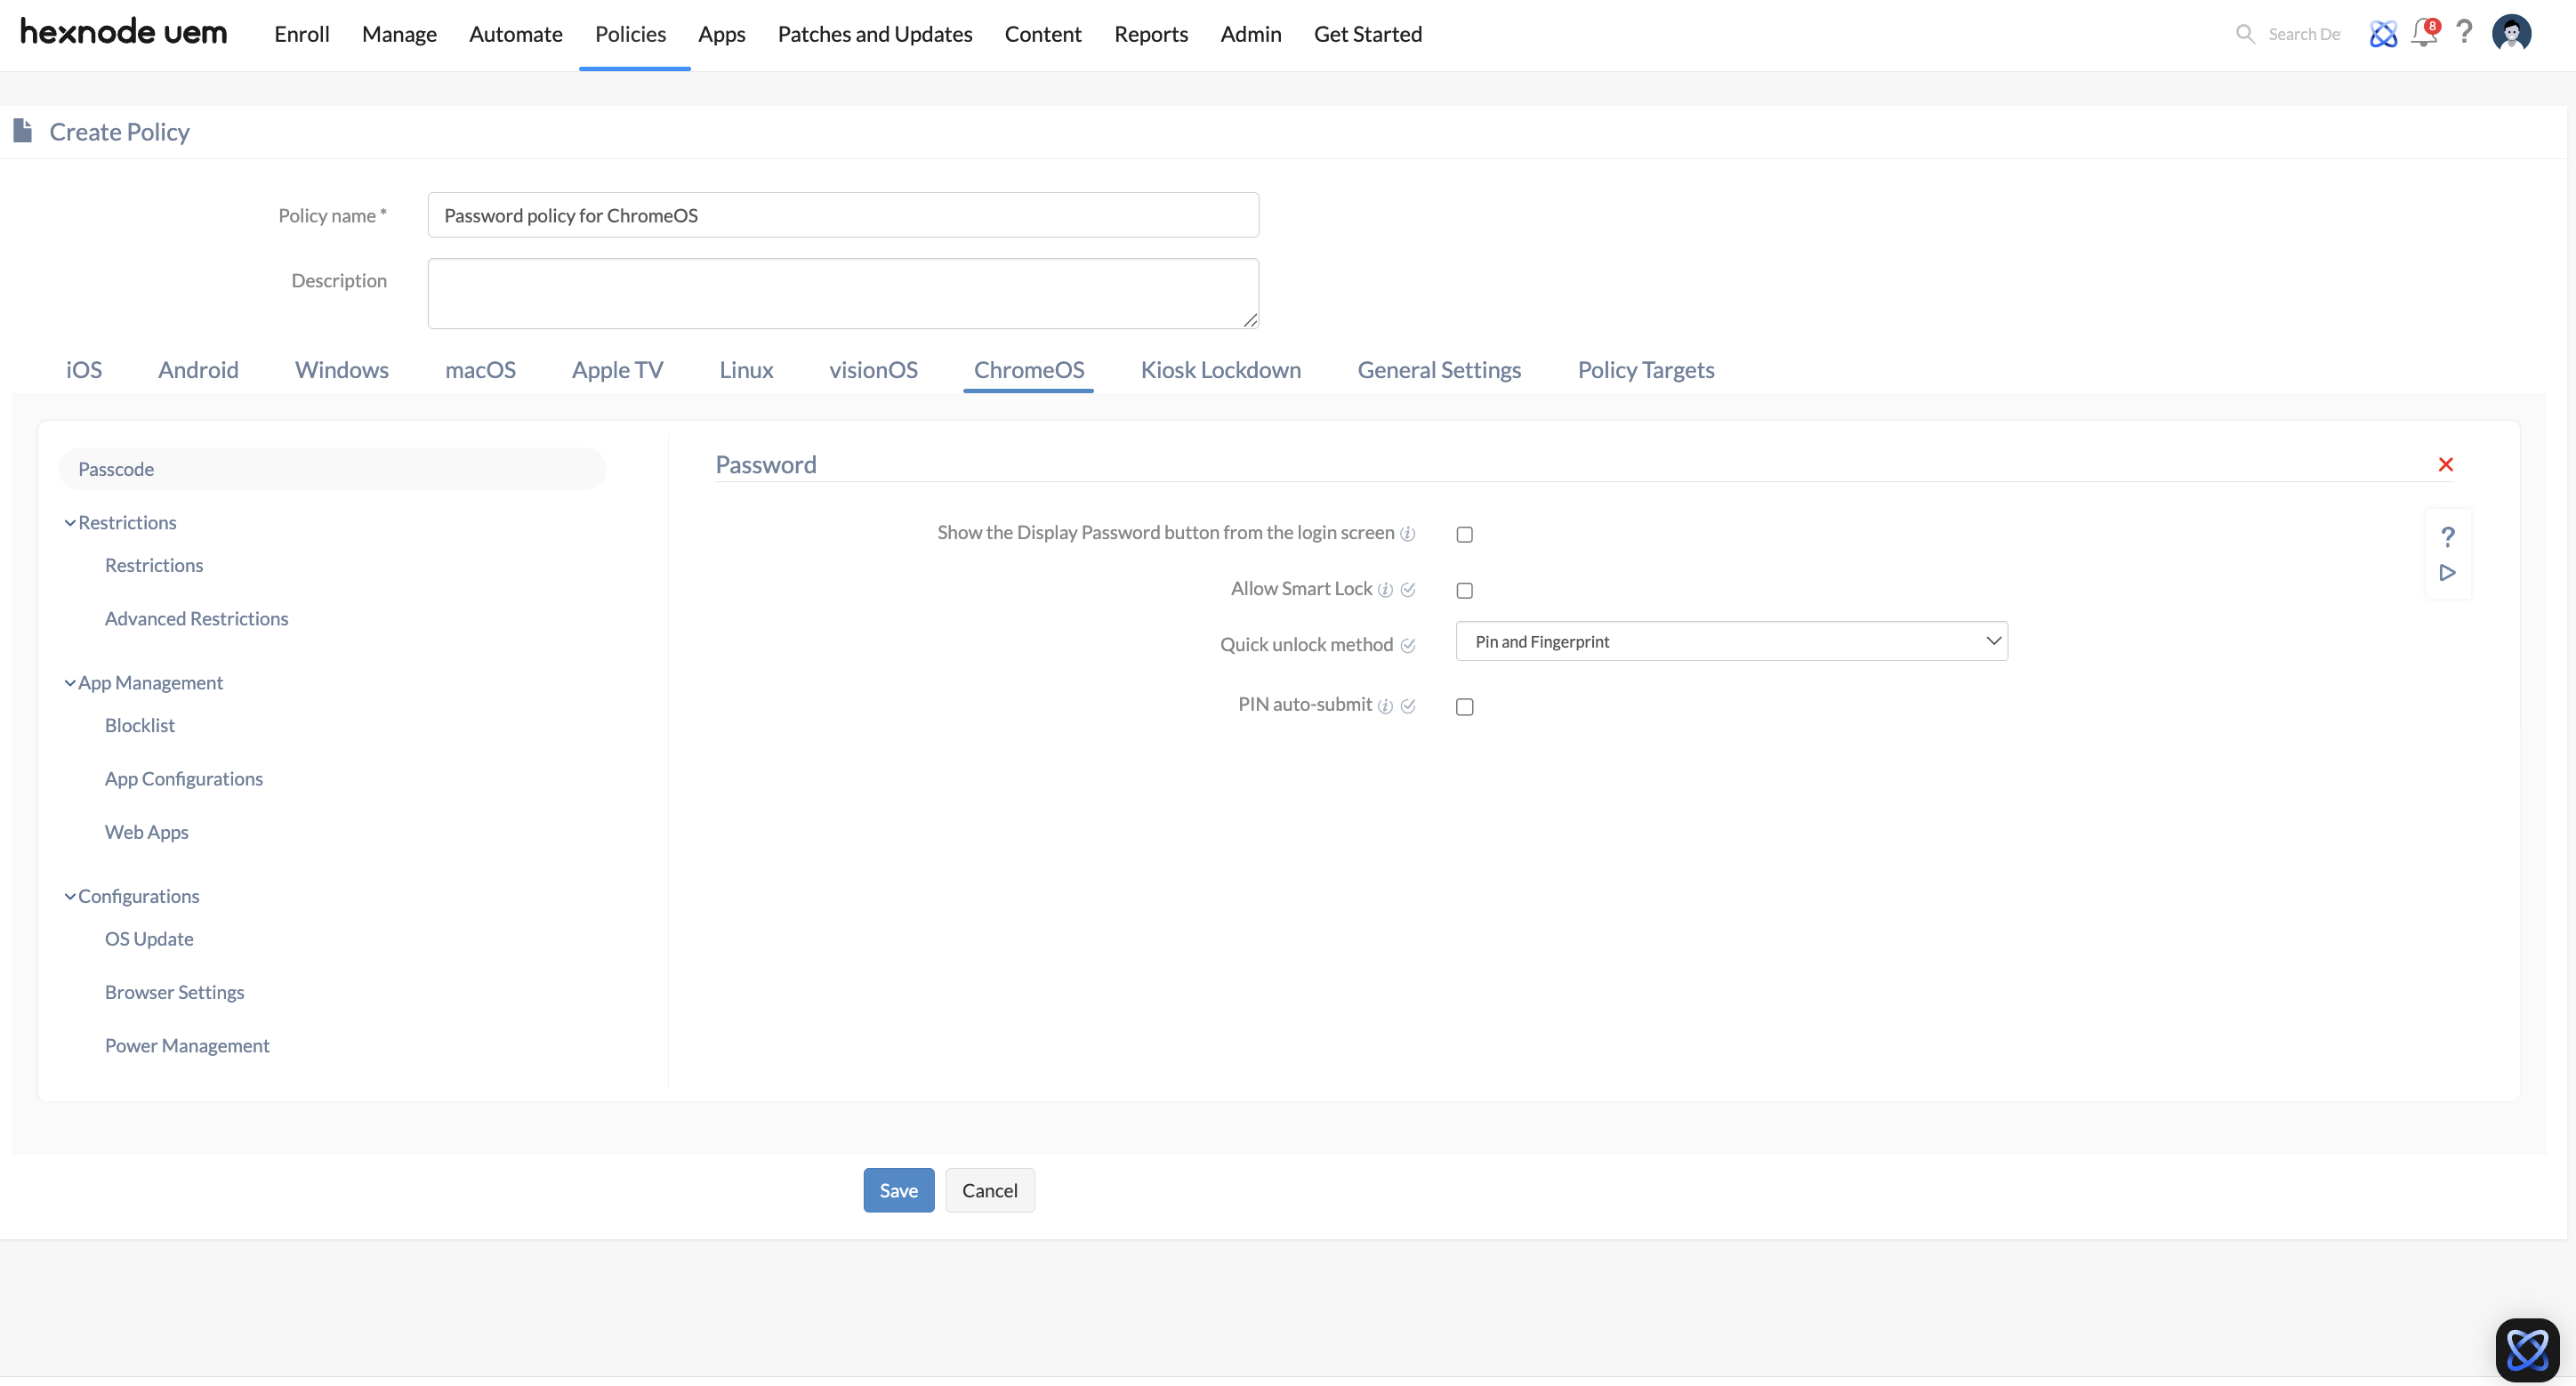Open the Enroll menu
This screenshot has width=2576, height=1386.
click(x=302, y=34)
